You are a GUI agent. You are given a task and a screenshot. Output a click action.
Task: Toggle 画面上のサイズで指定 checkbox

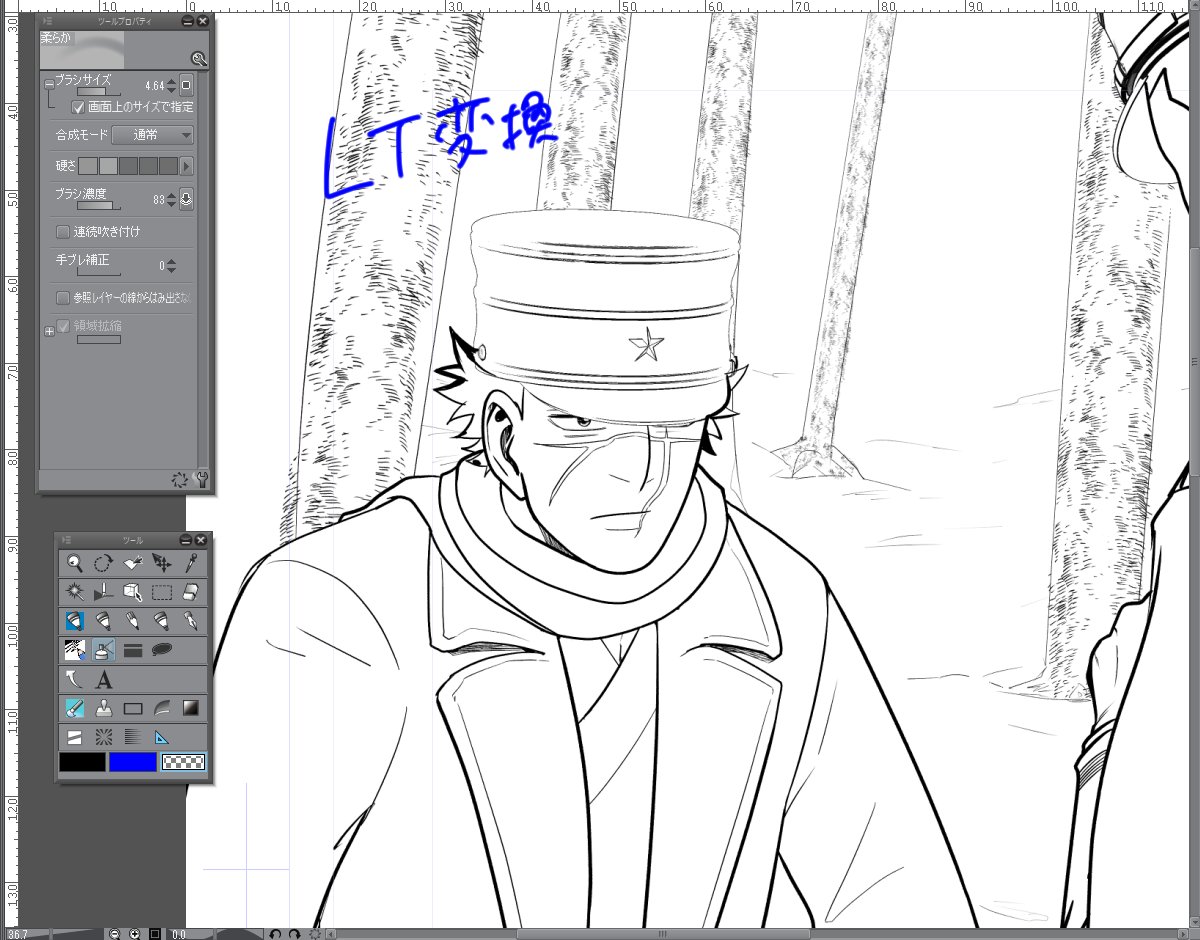coord(78,106)
